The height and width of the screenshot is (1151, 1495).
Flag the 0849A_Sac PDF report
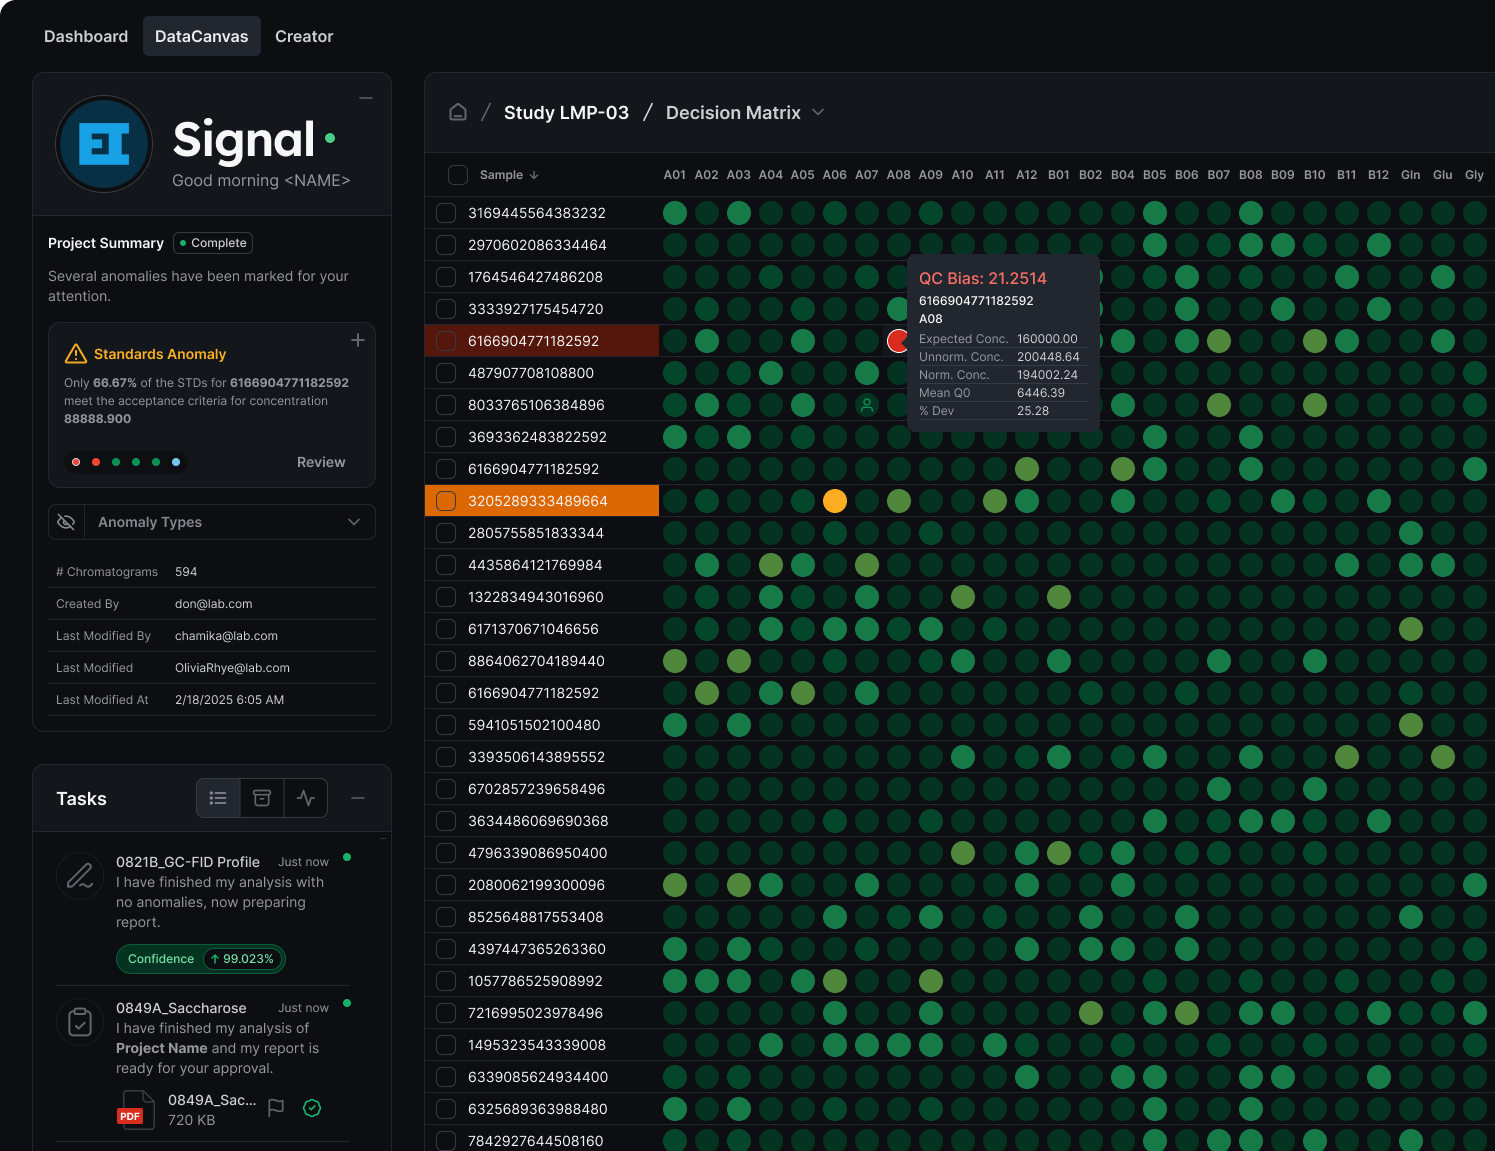tap(276, 1108)
